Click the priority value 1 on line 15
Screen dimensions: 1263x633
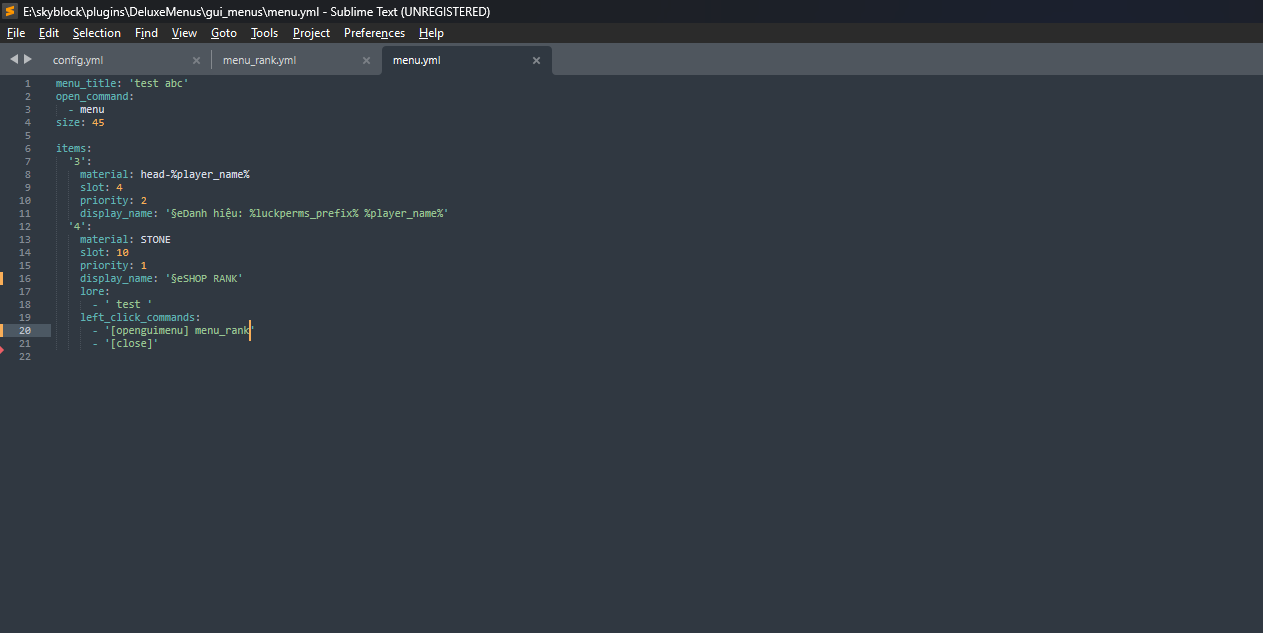point(143,265)
